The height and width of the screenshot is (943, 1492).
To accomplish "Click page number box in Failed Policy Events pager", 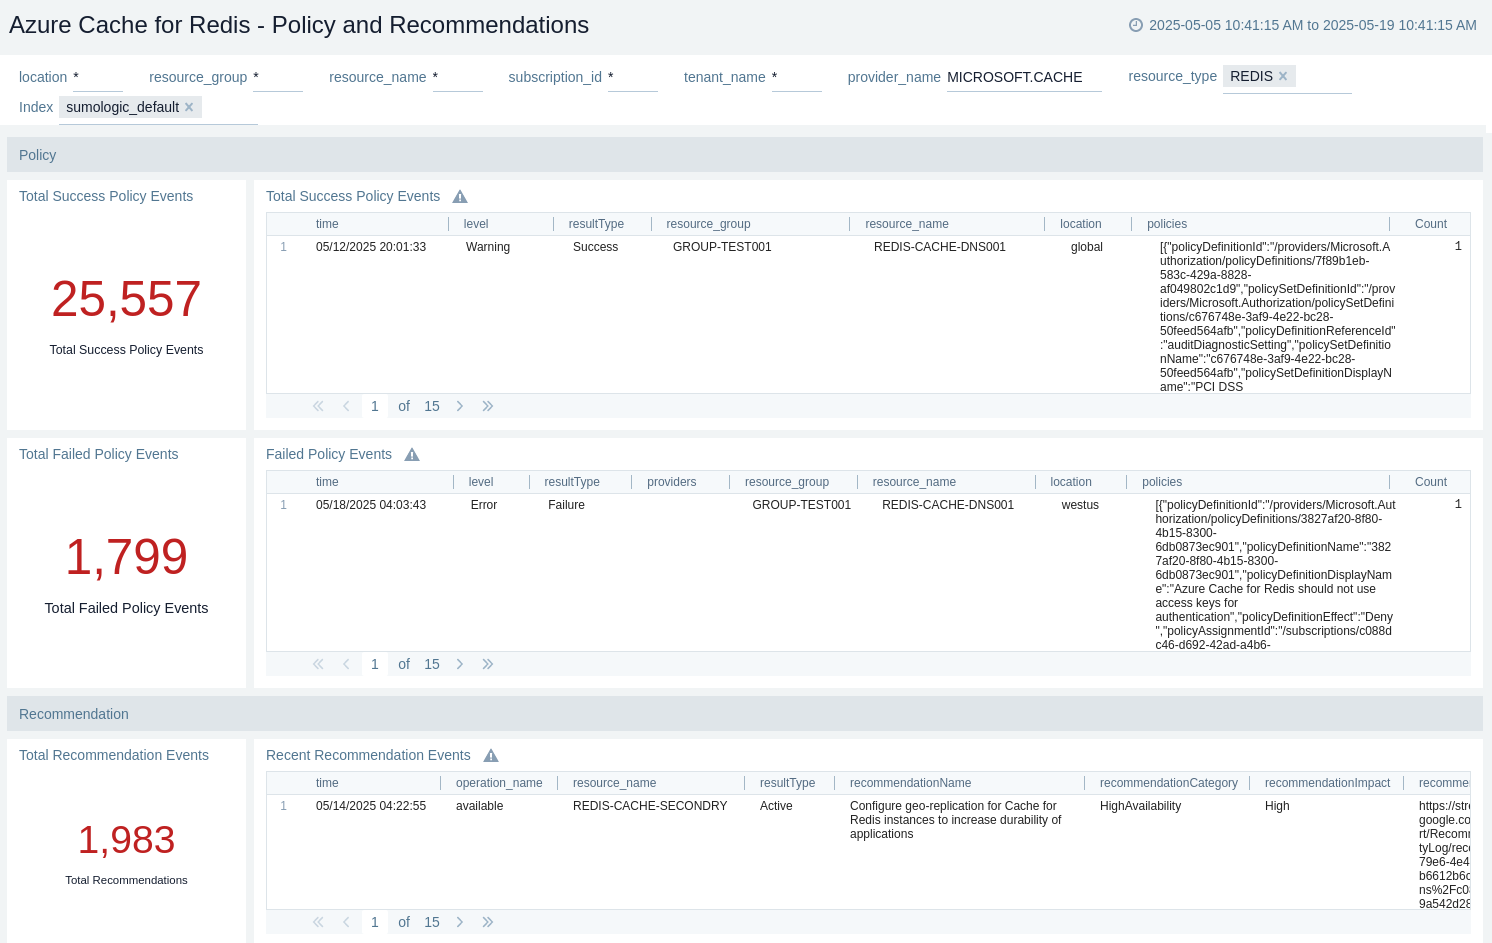I will point(375,664).
